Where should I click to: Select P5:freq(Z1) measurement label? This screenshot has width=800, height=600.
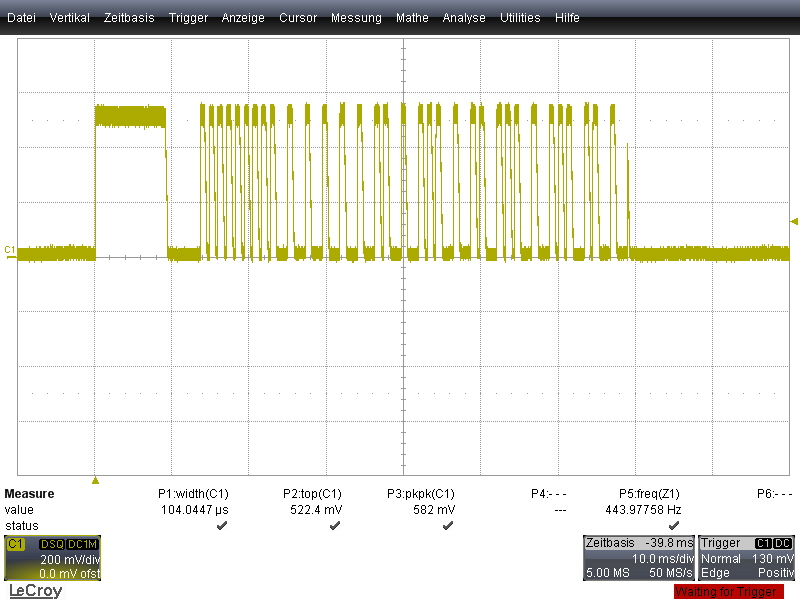tap(649, 494)
